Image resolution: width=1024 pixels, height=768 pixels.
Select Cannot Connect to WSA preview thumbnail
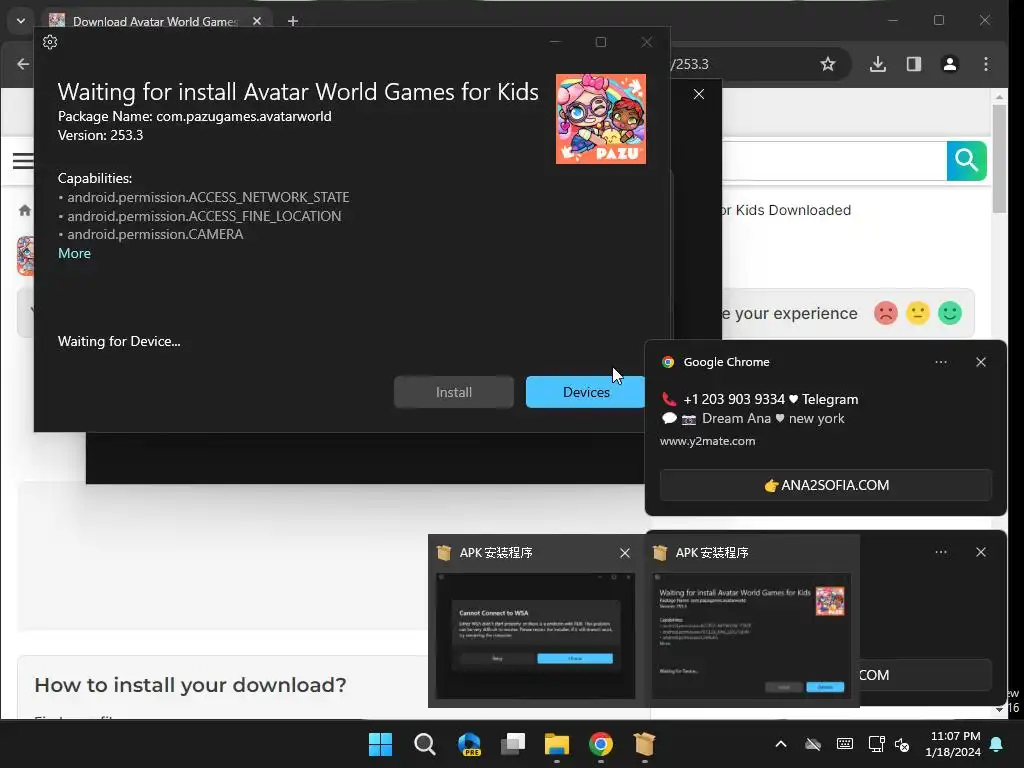click(536, 635)
